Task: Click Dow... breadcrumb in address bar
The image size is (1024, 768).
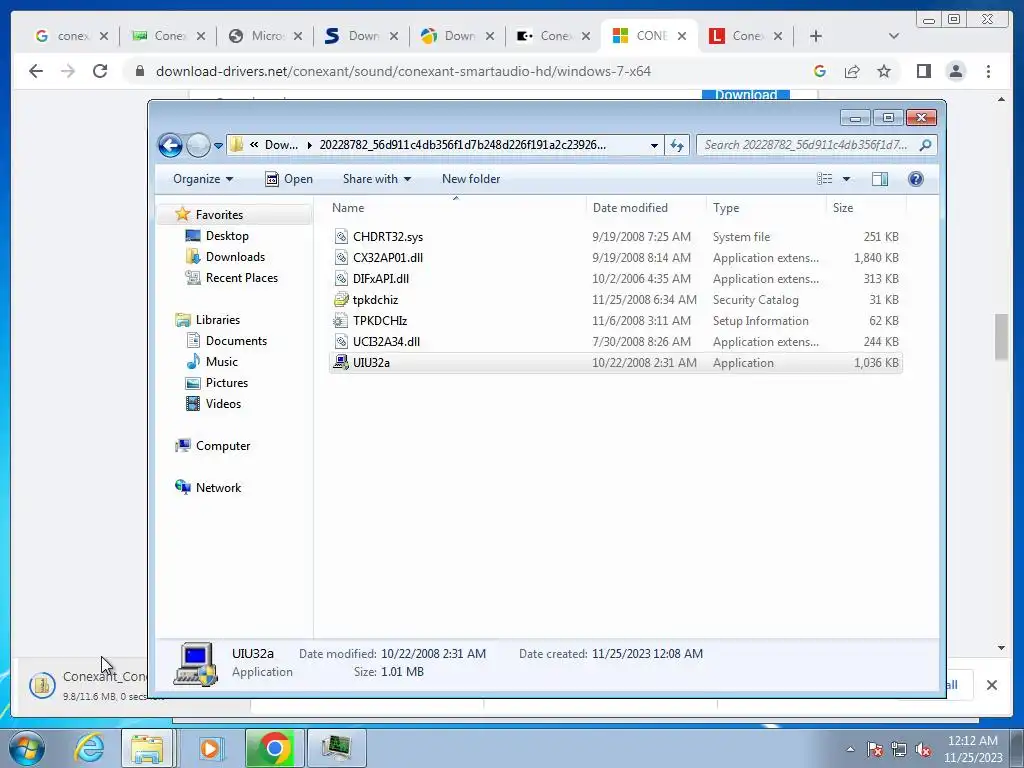Action: coord(281,145)
